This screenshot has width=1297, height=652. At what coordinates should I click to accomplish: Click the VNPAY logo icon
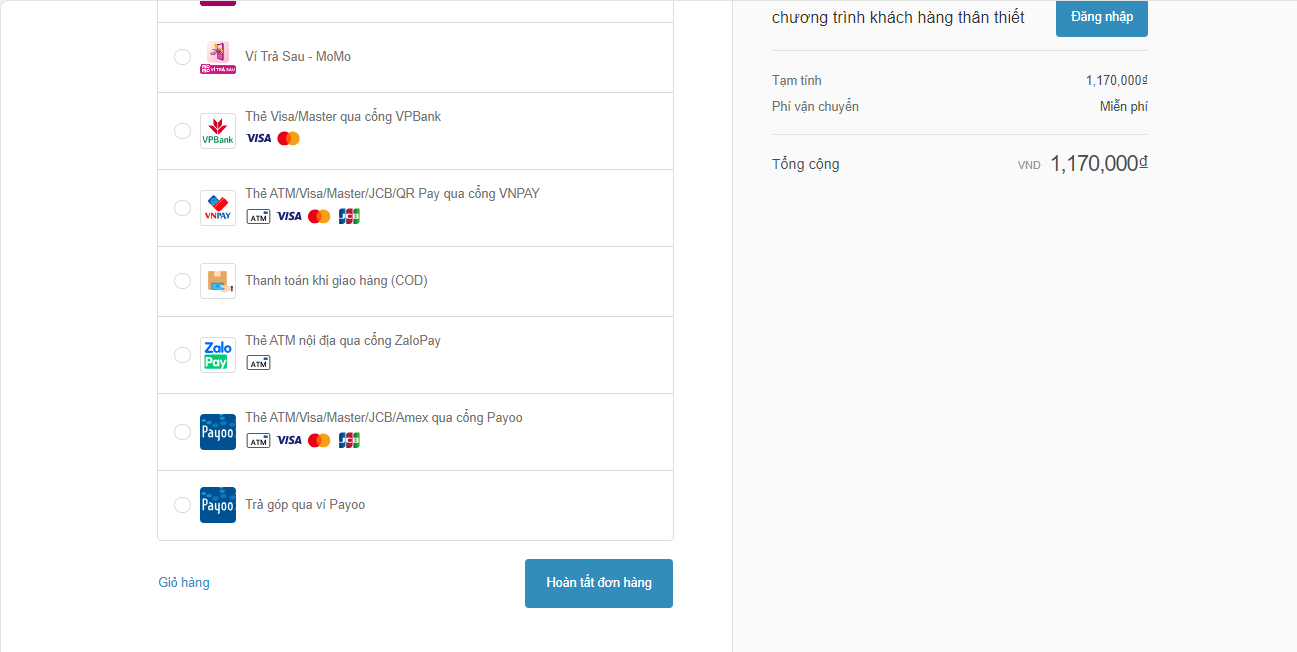[x=218, y=208]
